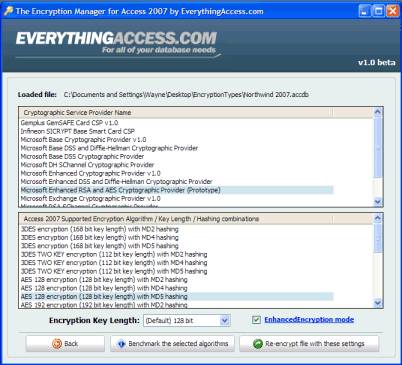Select Microsoft Enhanced RSA and AES provider

pyautogui.click(x=177, y=190)
